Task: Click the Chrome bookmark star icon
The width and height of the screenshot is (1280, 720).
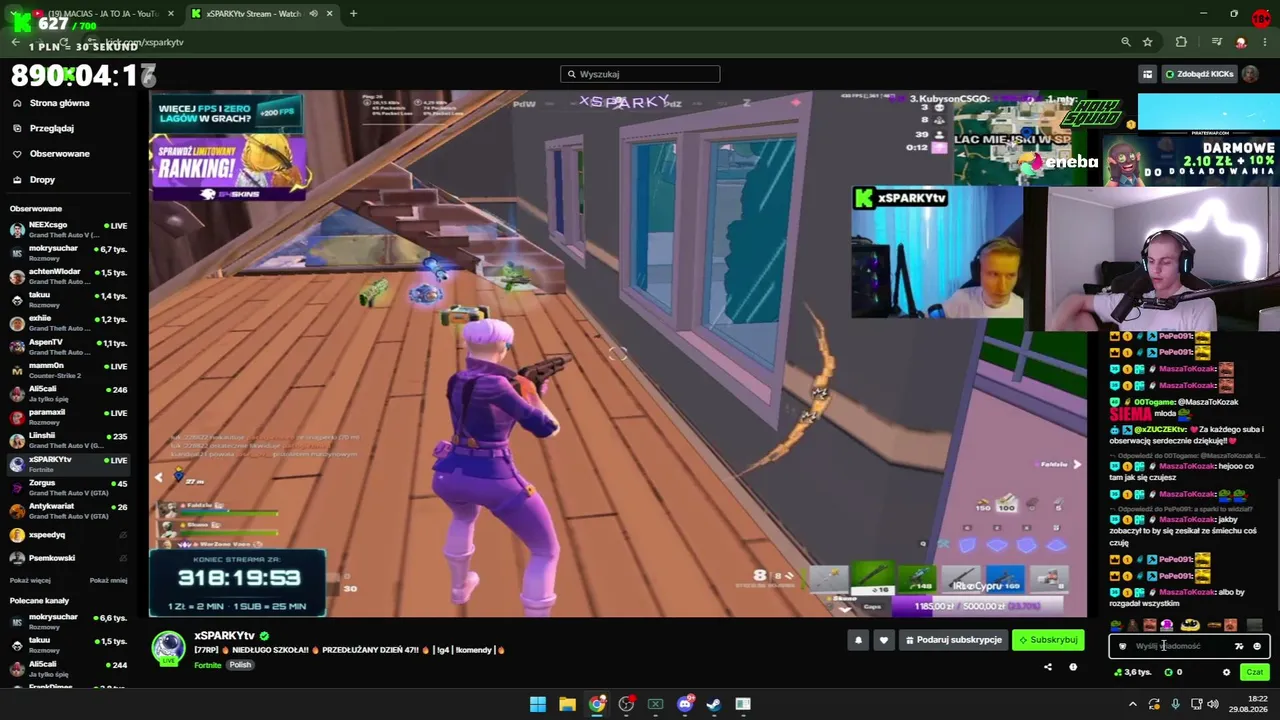Action: 1147,42
